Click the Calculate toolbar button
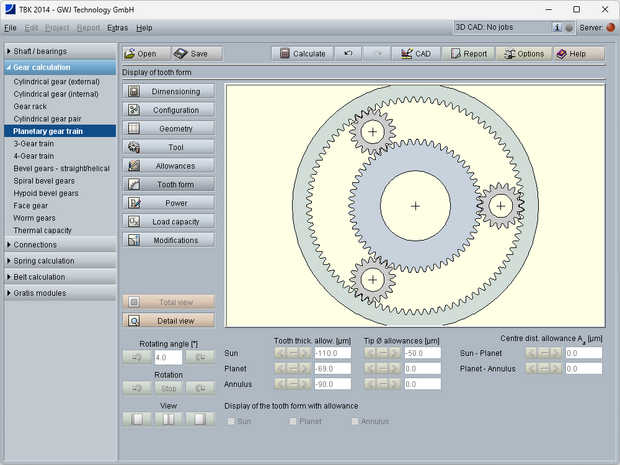 pos(302,54)
